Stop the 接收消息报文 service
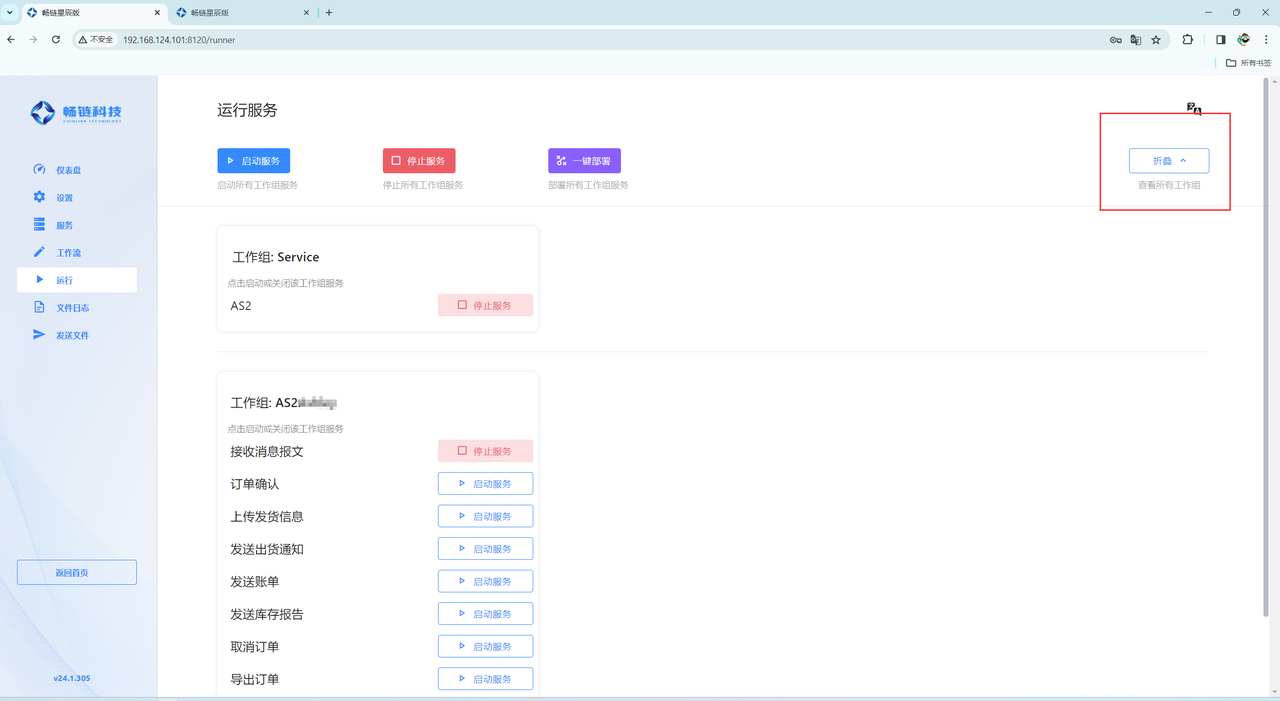The image size is (1280, 701). tap(485, 451)
